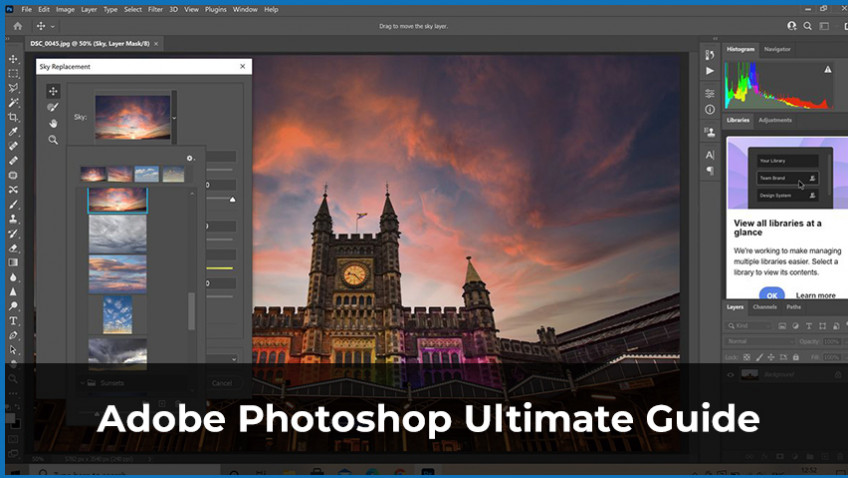The image size is (848, 478).
Task: Choose the Rectangular Marquee tool
Action: (13, 74)
